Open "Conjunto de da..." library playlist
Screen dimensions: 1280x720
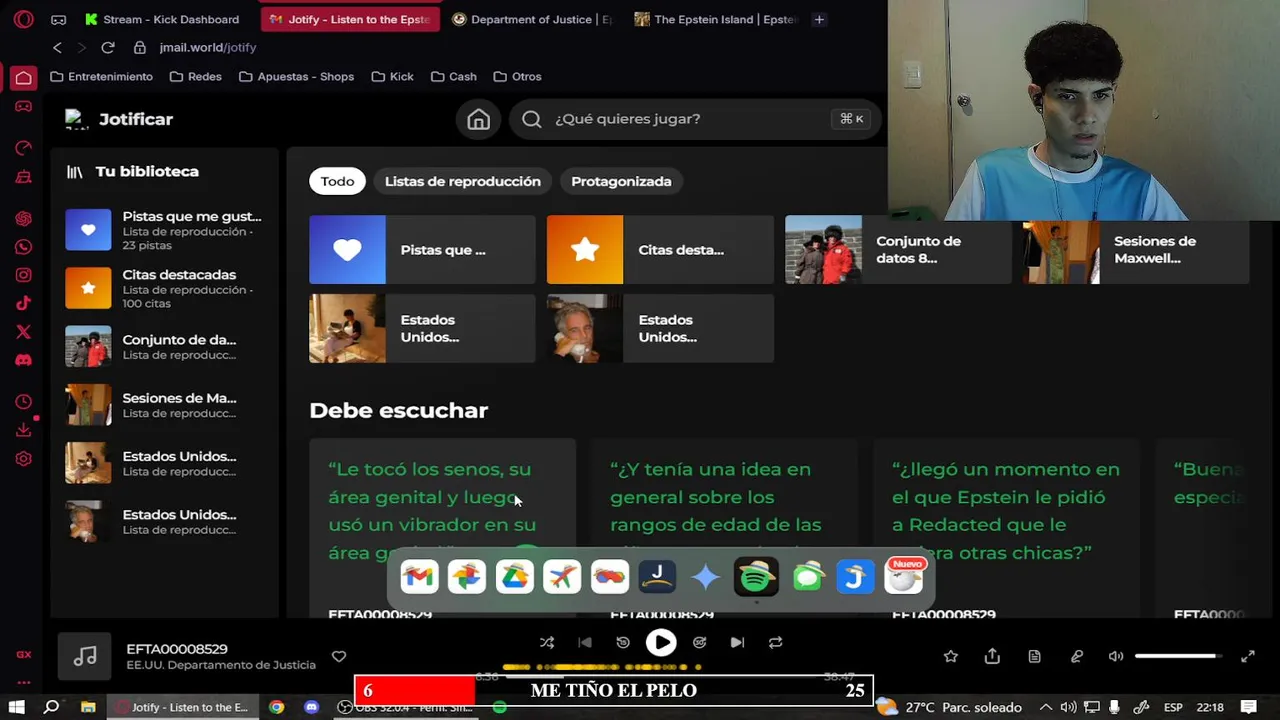click(x=164, y=347)
